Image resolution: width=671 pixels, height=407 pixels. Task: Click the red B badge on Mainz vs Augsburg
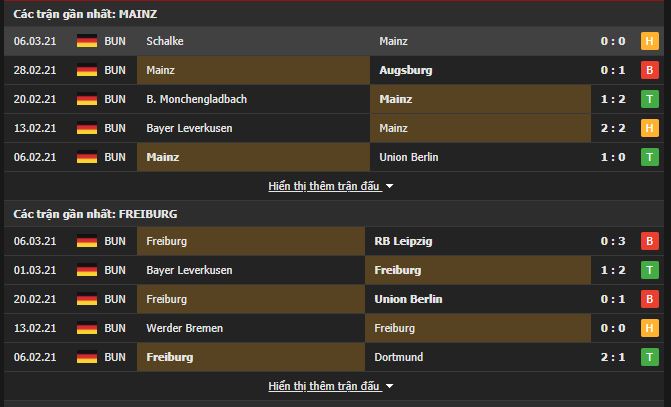(x=650, y=70)
